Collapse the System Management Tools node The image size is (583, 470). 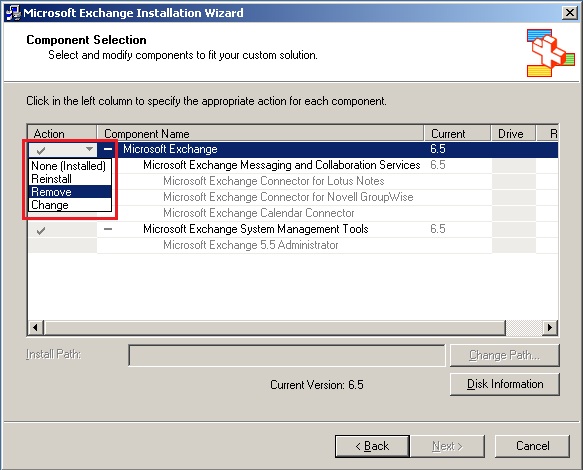tap(108, 229)
